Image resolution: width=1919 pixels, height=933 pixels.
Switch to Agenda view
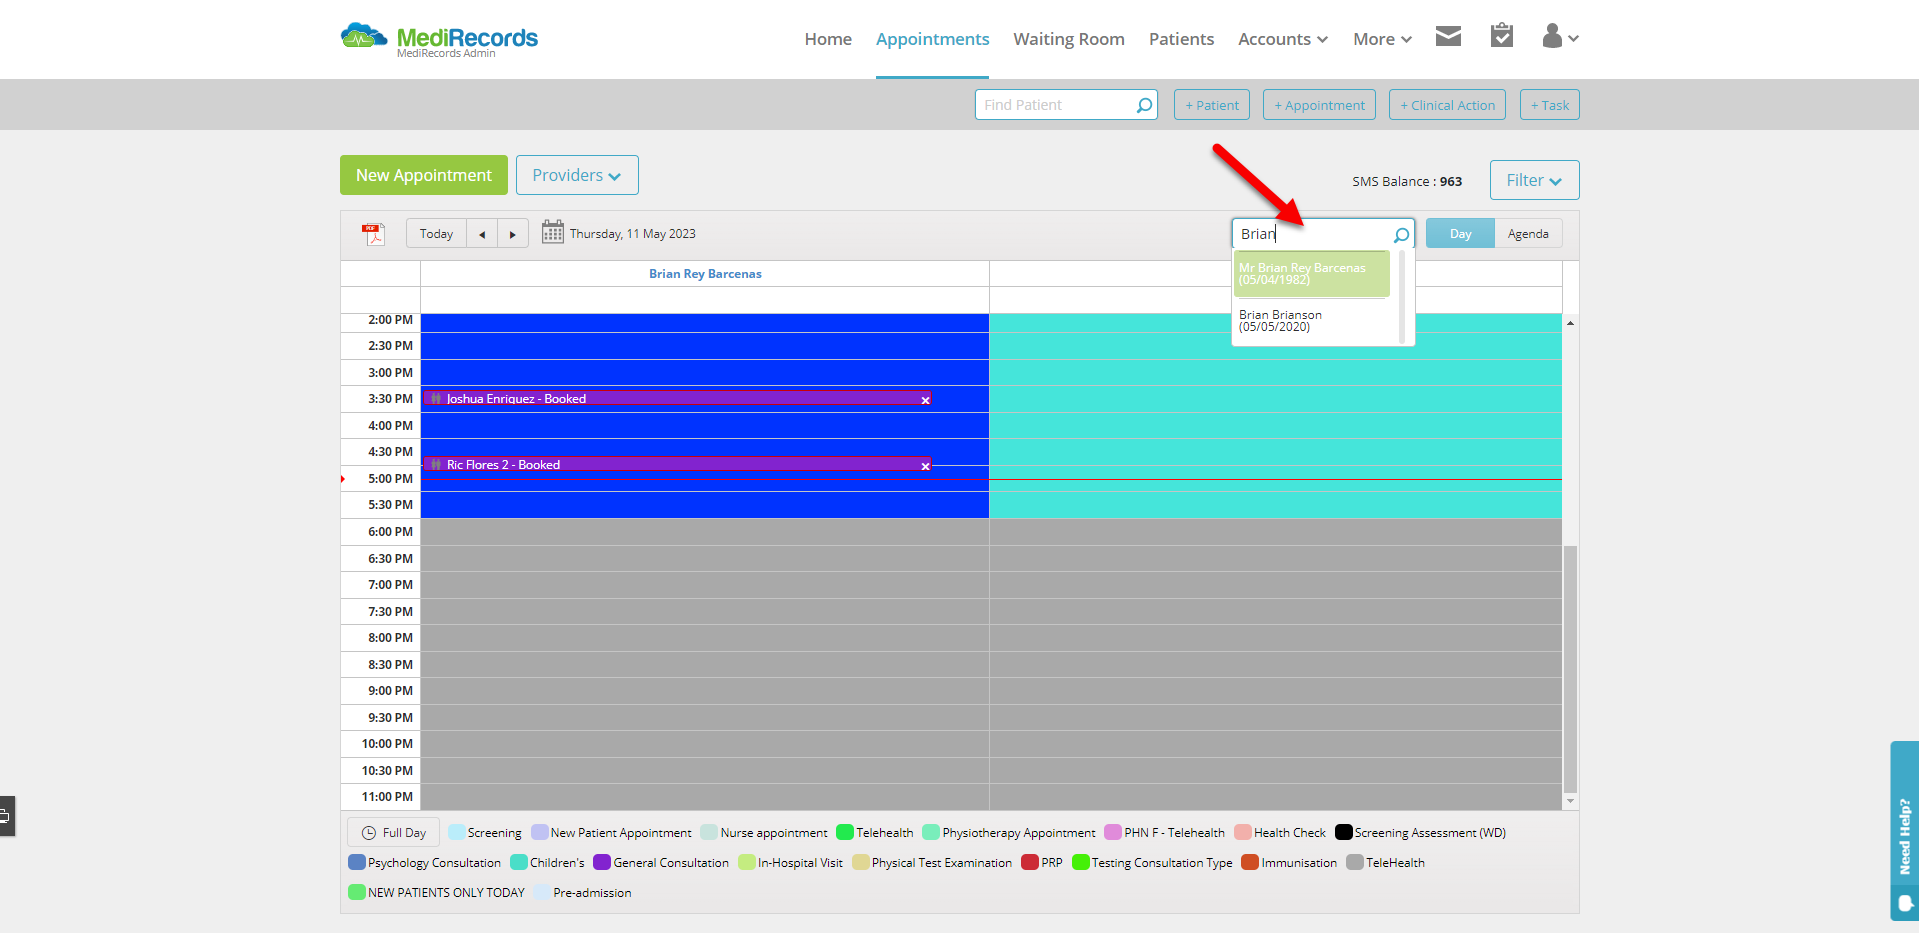tap(1528, 234)
